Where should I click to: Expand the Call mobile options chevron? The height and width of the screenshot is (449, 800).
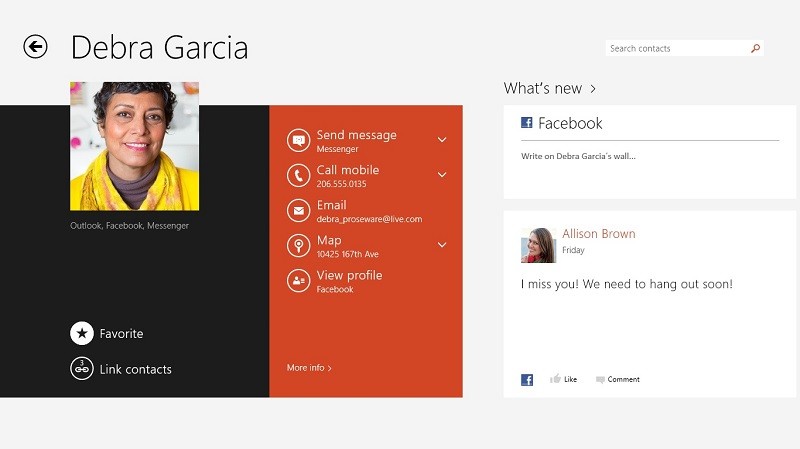click(442, 175)
